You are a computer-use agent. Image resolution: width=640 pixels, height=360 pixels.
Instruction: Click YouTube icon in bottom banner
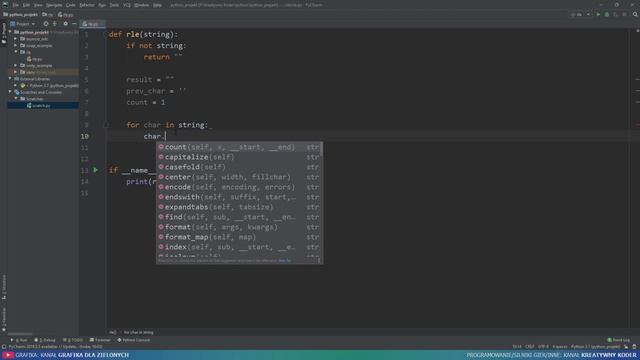click(8, 356)
